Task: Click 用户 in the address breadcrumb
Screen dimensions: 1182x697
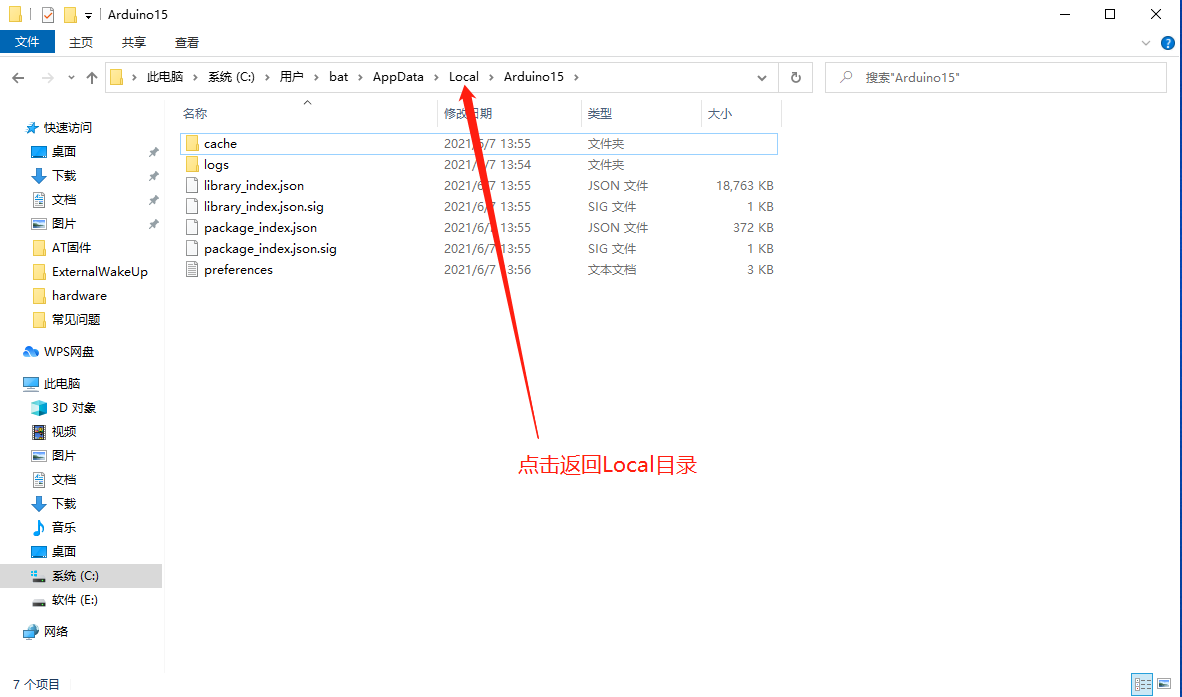Action: pyautogui.click(x=292, y=77)
